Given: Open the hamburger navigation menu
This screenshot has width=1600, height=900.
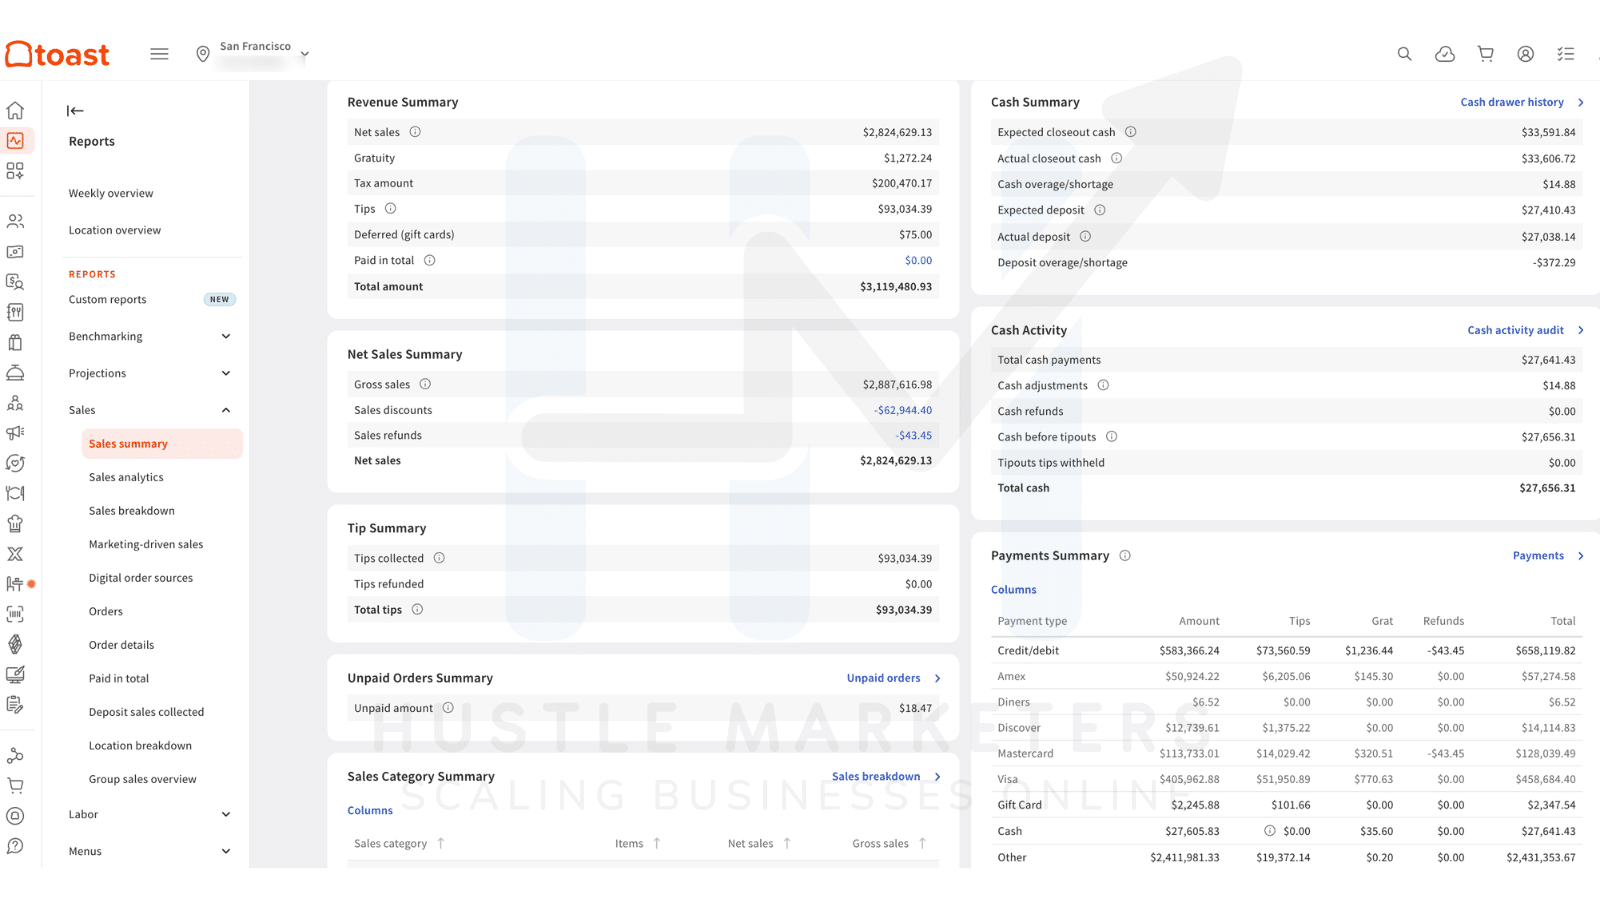Looking at the screenshot, I should click(x=159, y=54).
